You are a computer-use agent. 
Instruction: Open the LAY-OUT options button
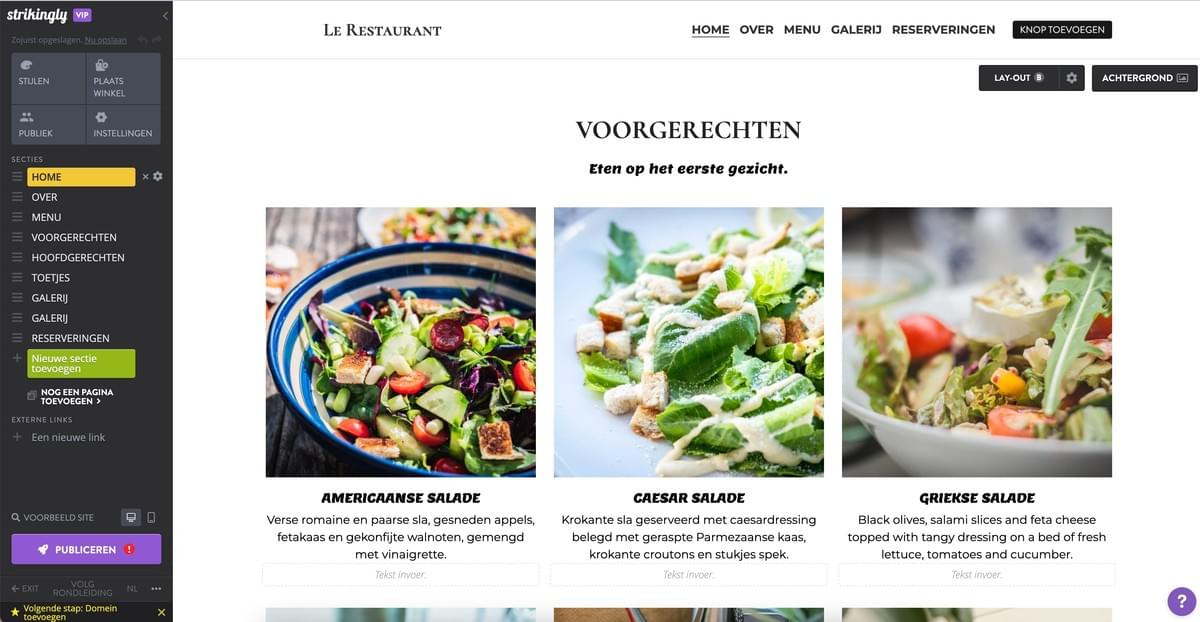coord(1018,78)
